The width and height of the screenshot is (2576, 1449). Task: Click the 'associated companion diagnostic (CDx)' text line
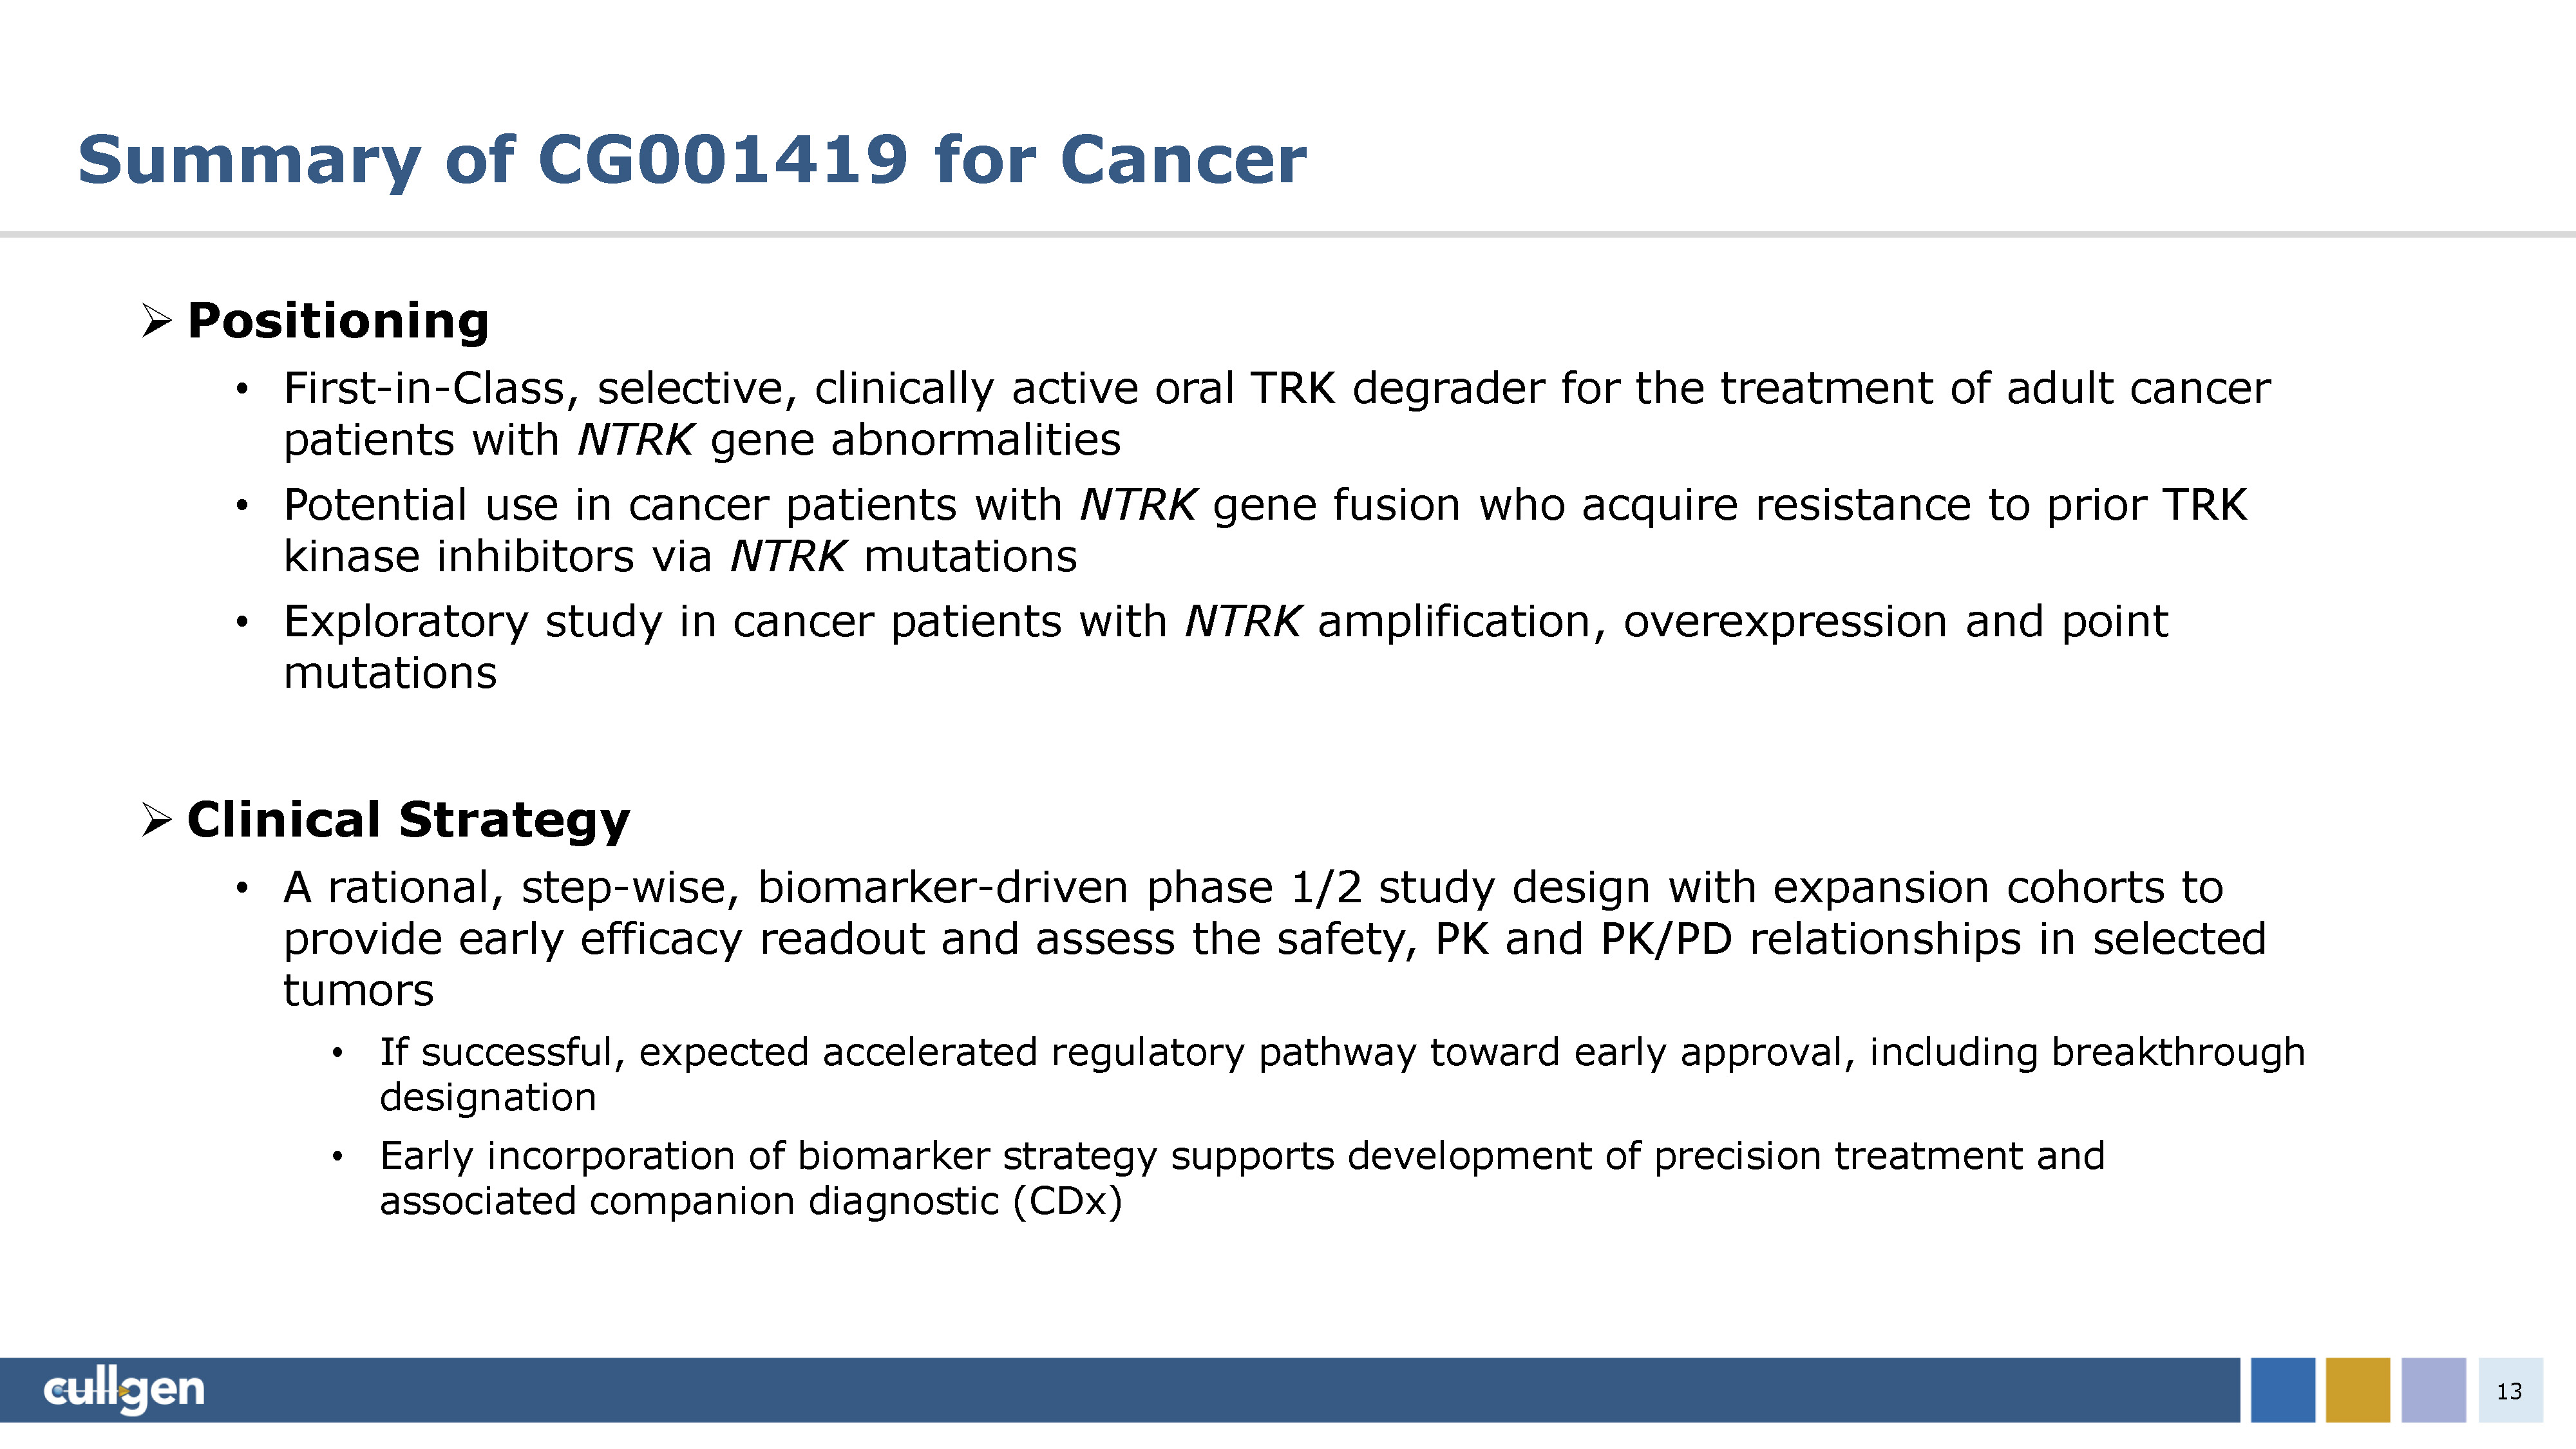click(x=751, y=1201)
